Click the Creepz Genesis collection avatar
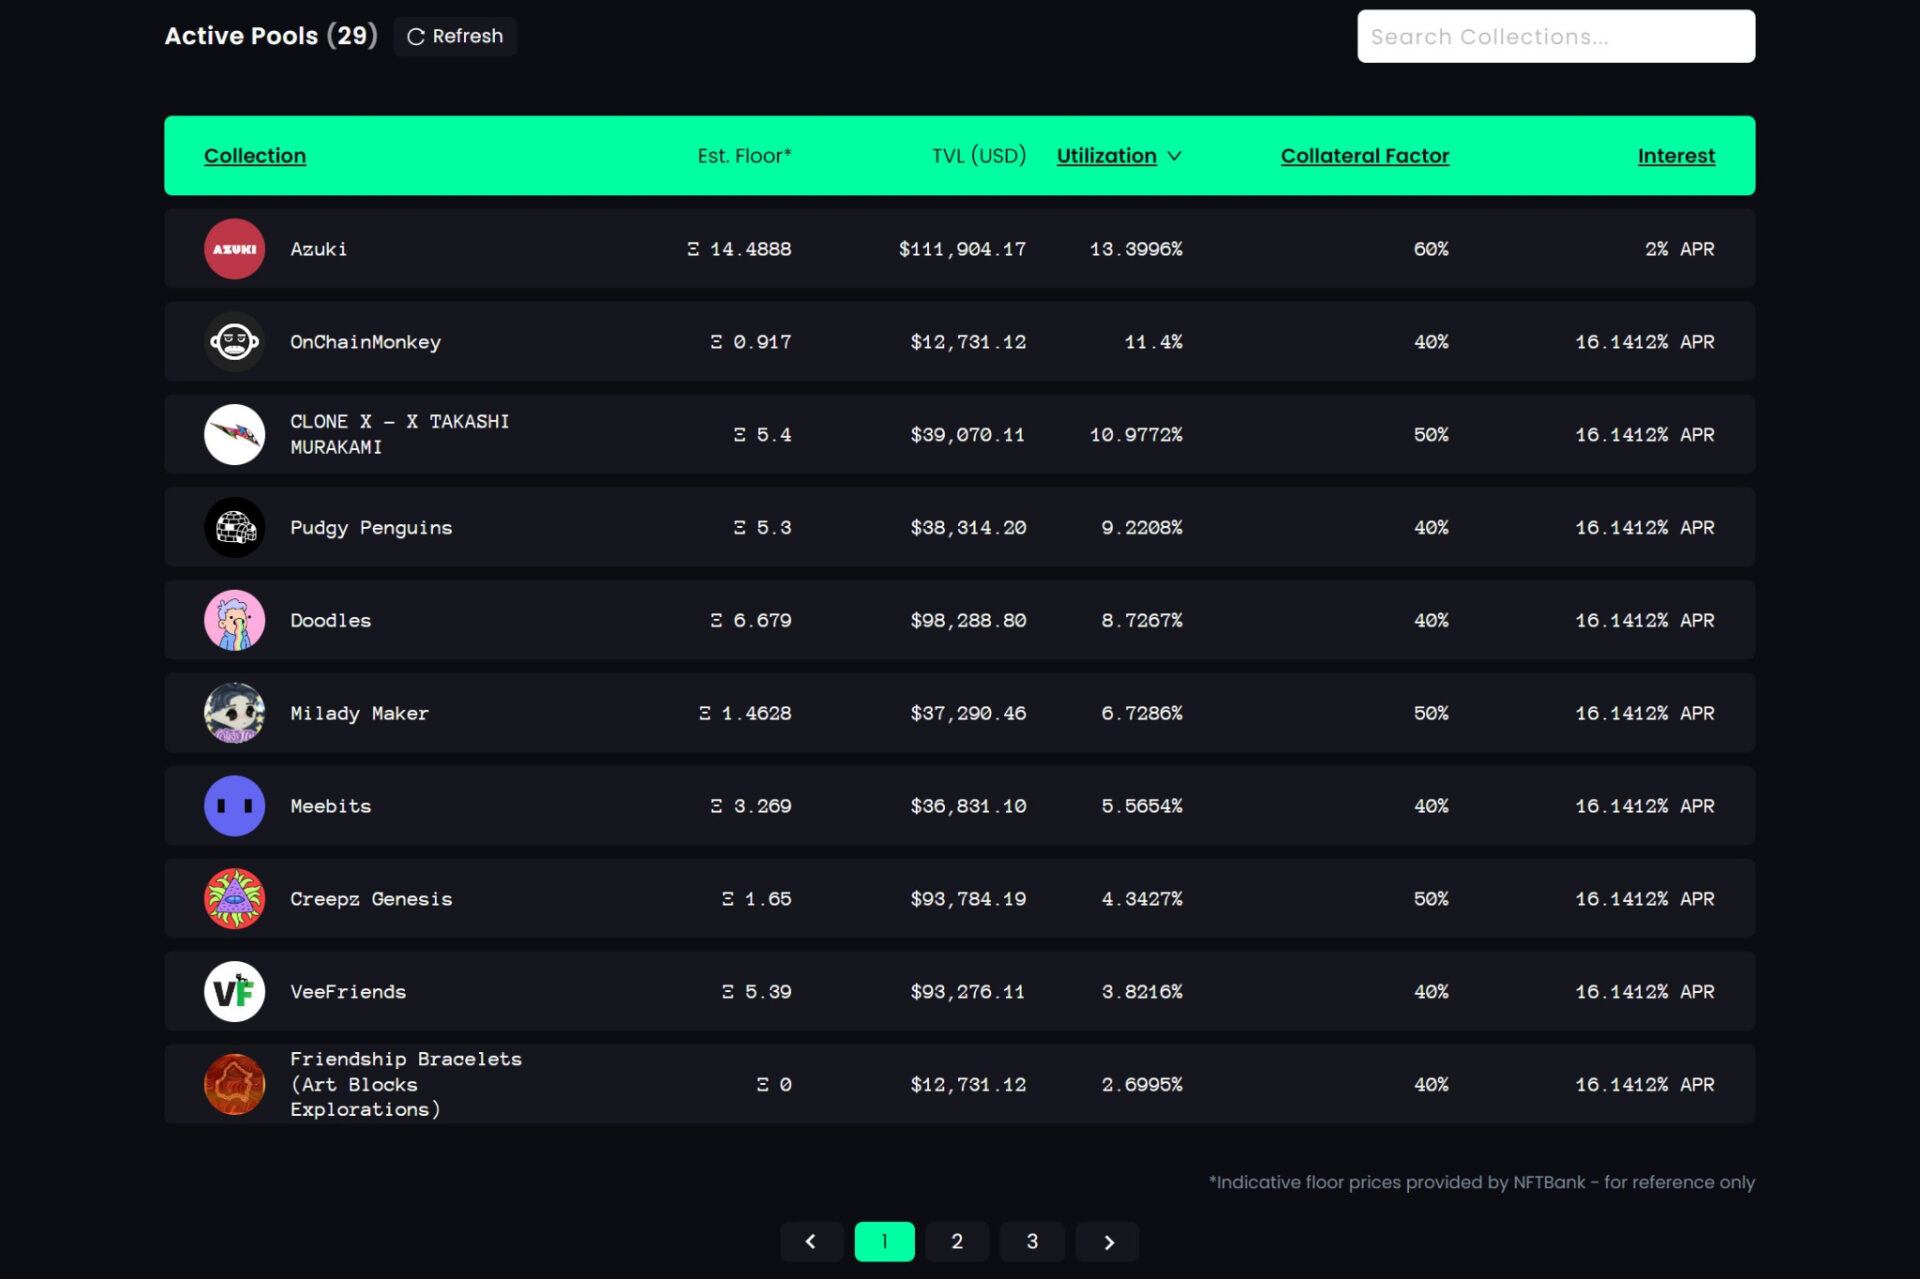The width and height of the screenshot is (1920, 1279). pyautogui.click(x=234, y=899)
